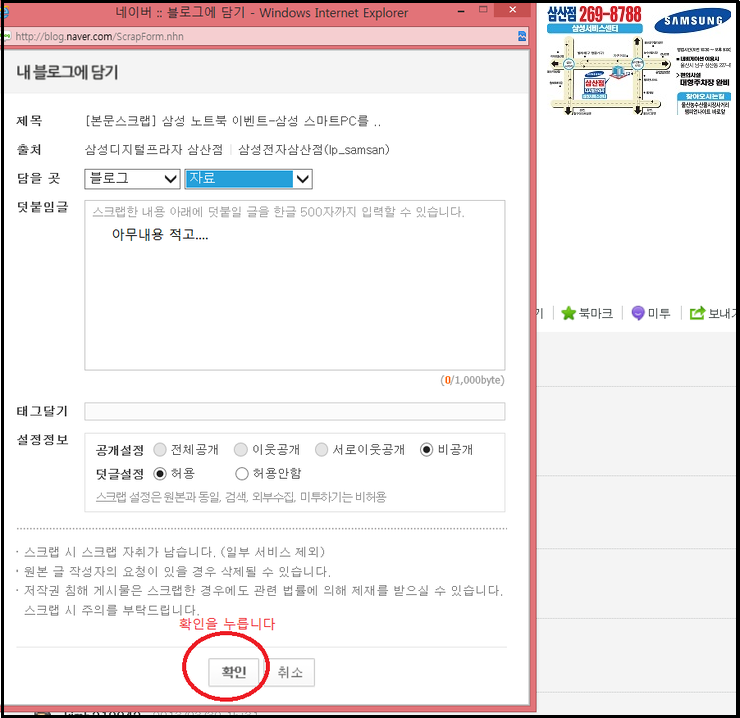Select the 전체공개 radio button
740x718 pixels.
coord(160,449)
